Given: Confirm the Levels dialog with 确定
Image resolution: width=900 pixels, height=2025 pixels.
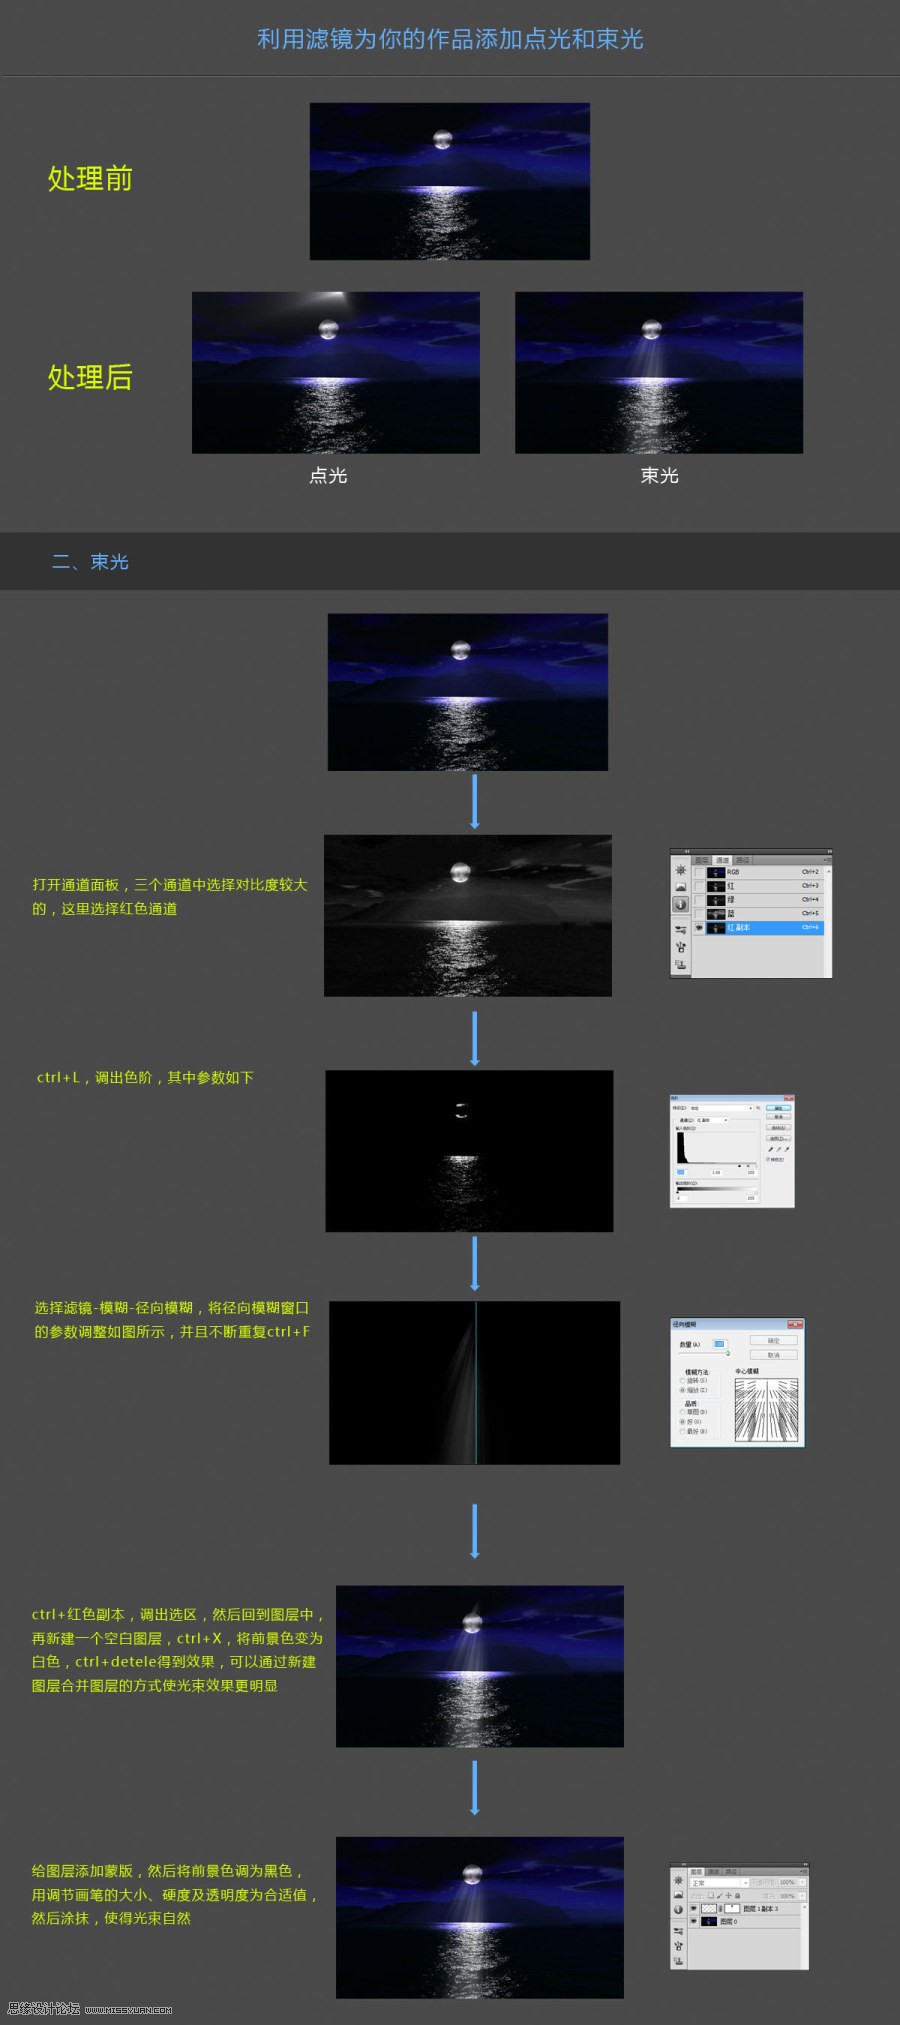Looking at the screenshot, I should coord(778,1108).
